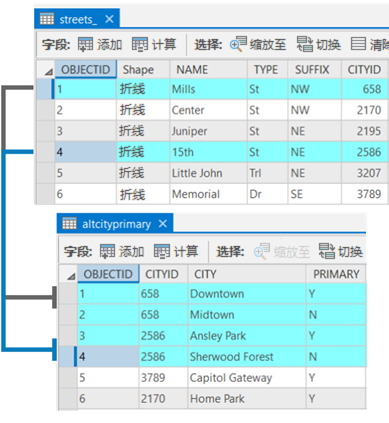Click CITYID 3789 cell in streets_ table
Viewport: 389px width, 423px height.
365,194
